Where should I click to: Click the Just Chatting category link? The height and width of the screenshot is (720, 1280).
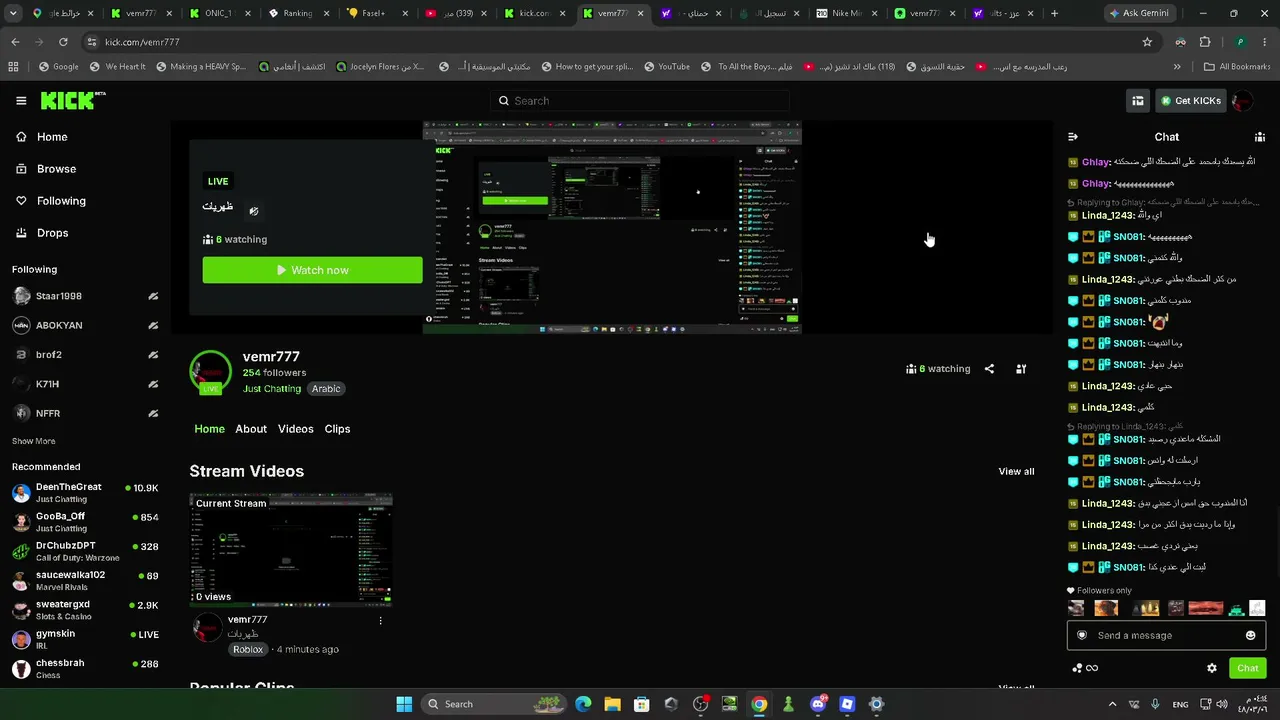[272, 389]
